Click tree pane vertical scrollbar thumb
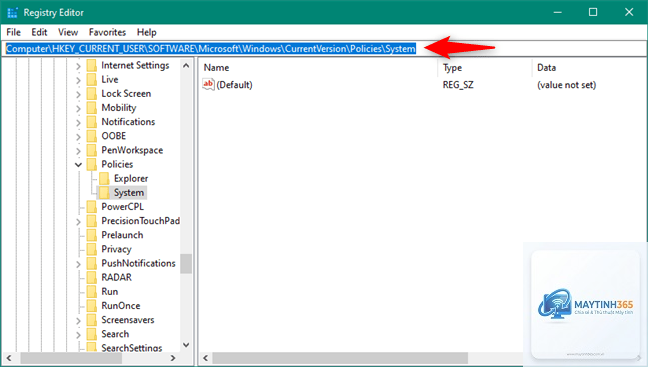Screen dimensions: 648x367 (186, 263)
